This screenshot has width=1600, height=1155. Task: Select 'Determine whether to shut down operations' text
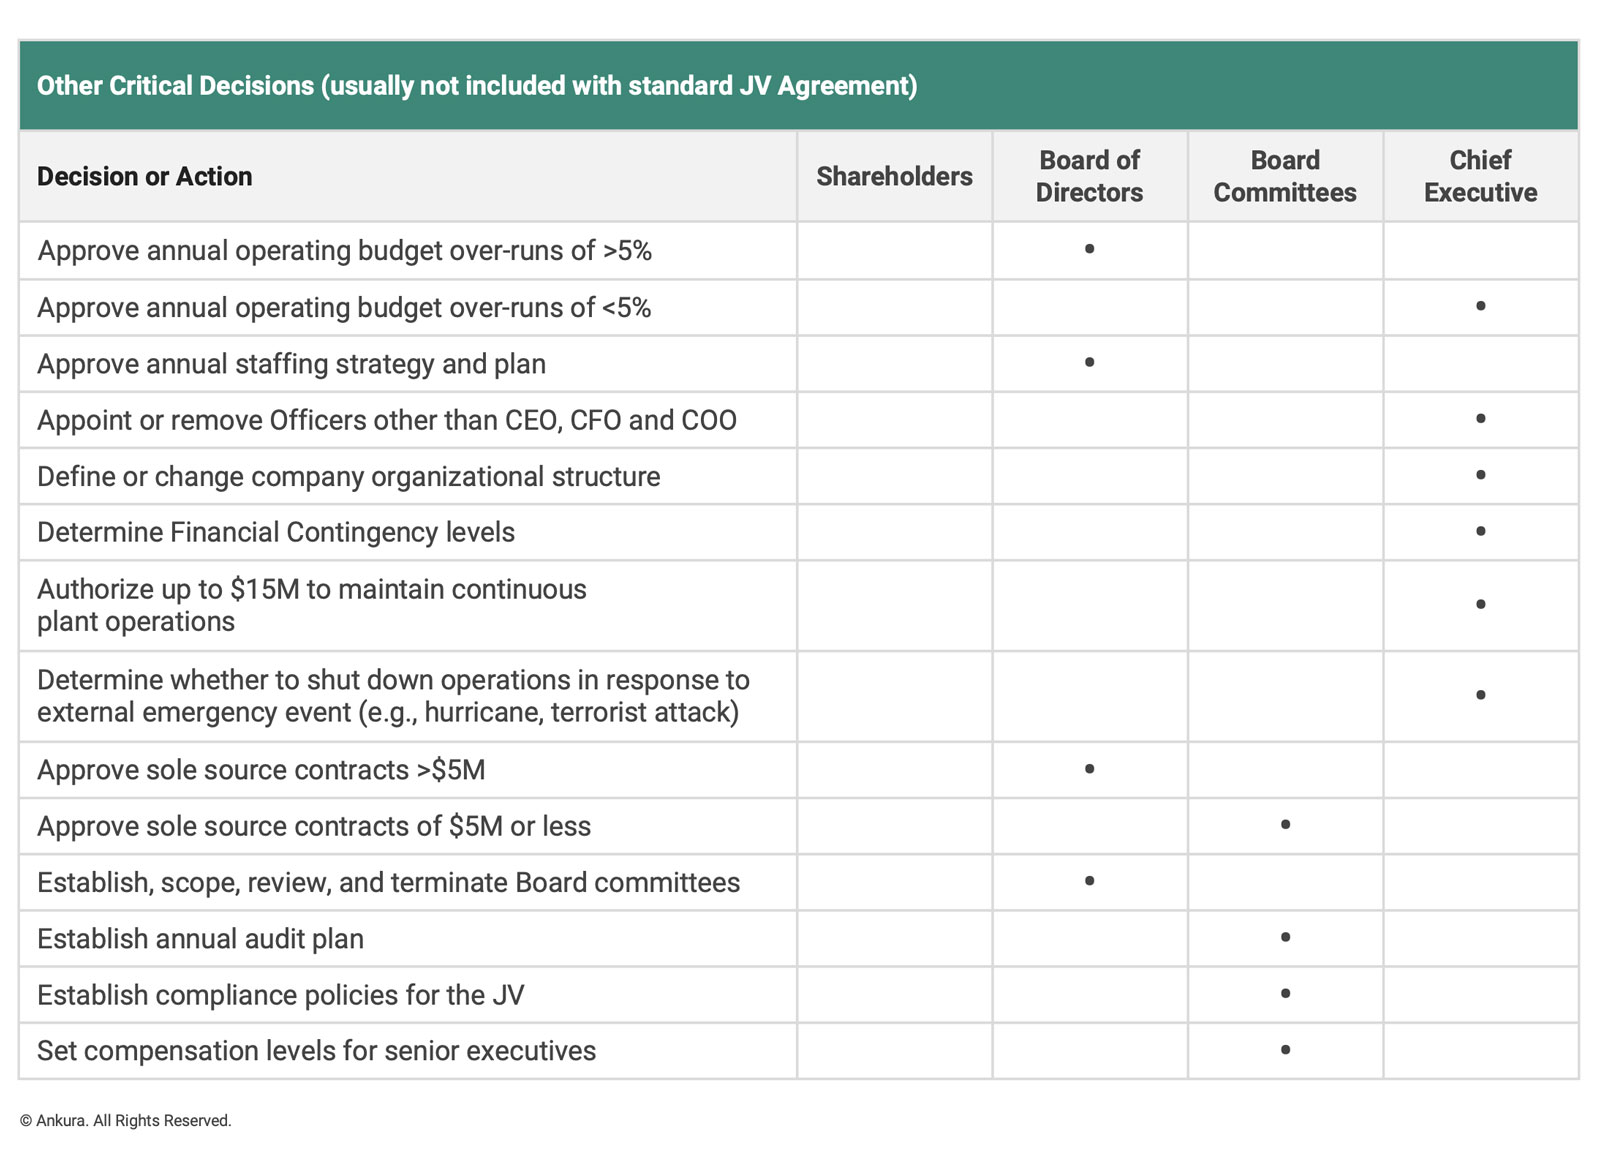(394, 696)
